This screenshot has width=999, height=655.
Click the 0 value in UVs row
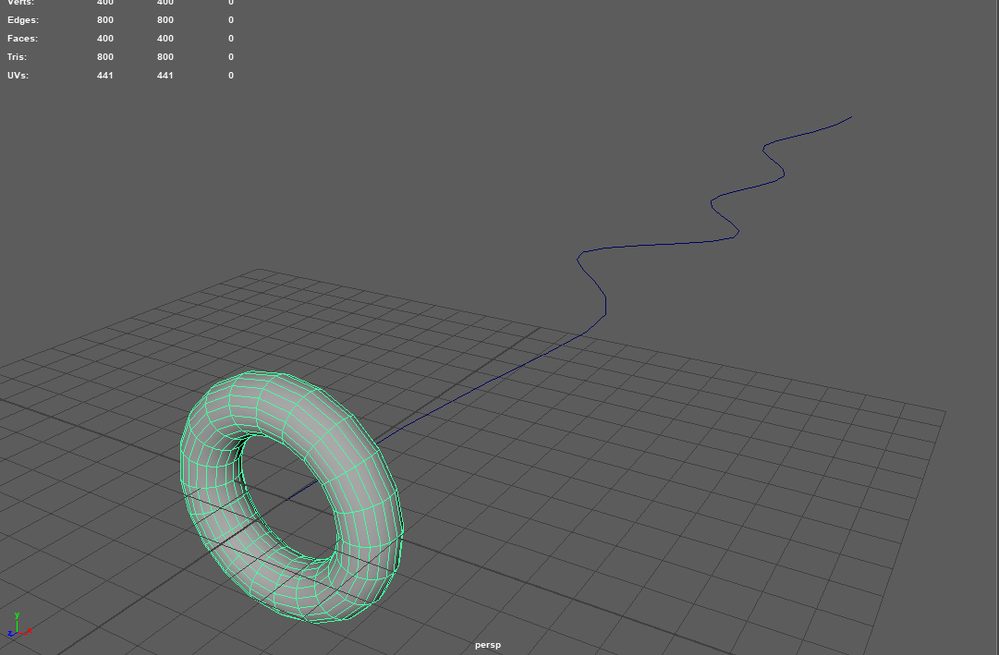pos(231,75)
